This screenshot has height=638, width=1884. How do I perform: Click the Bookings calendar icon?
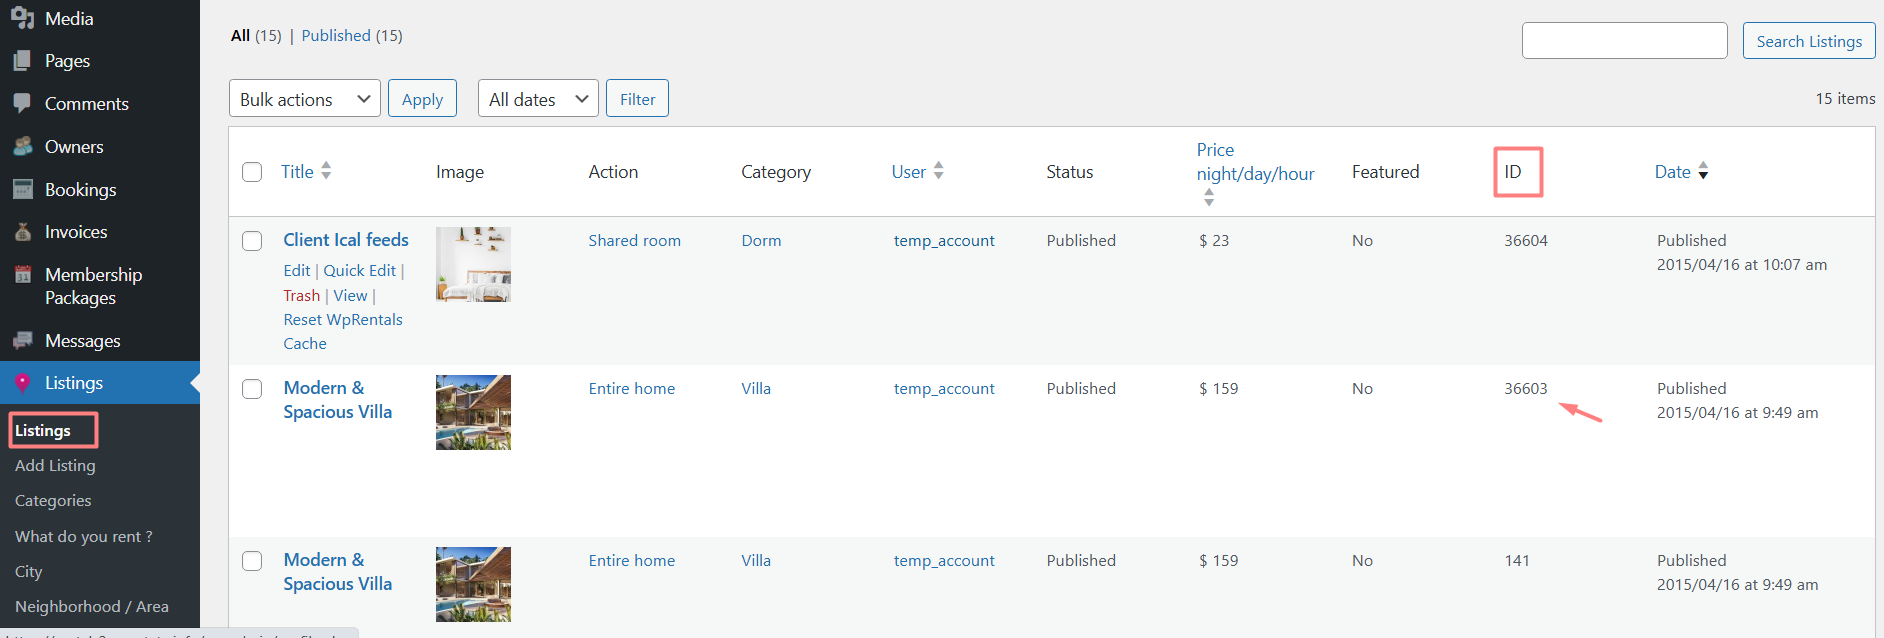click(22, 189)
